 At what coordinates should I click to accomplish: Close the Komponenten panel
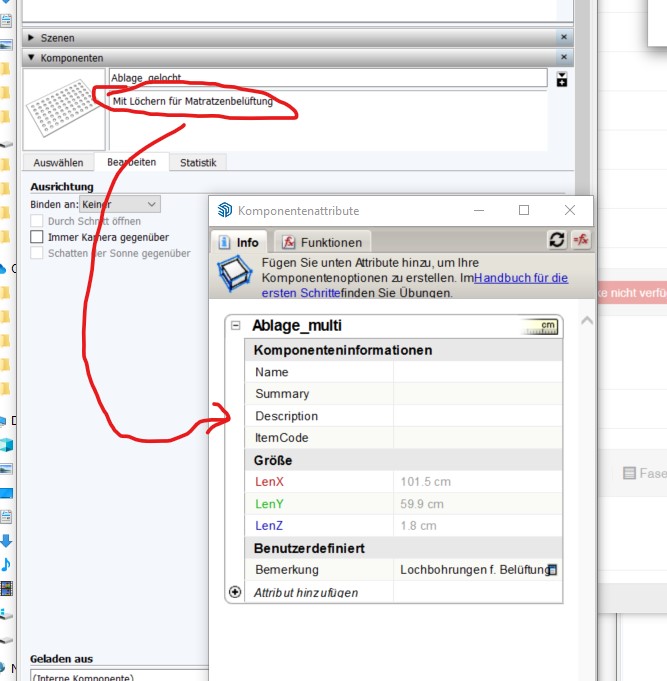[564, 58]
